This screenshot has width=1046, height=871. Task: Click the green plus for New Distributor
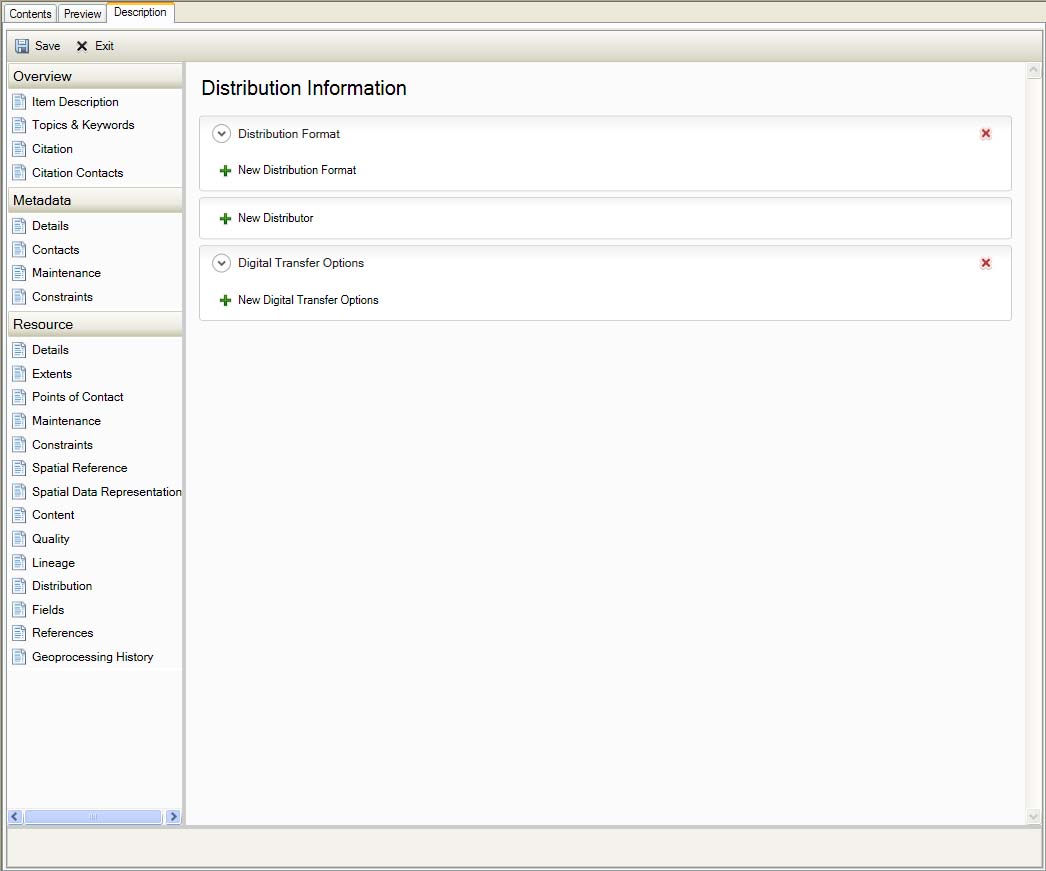tap(225, 218)
